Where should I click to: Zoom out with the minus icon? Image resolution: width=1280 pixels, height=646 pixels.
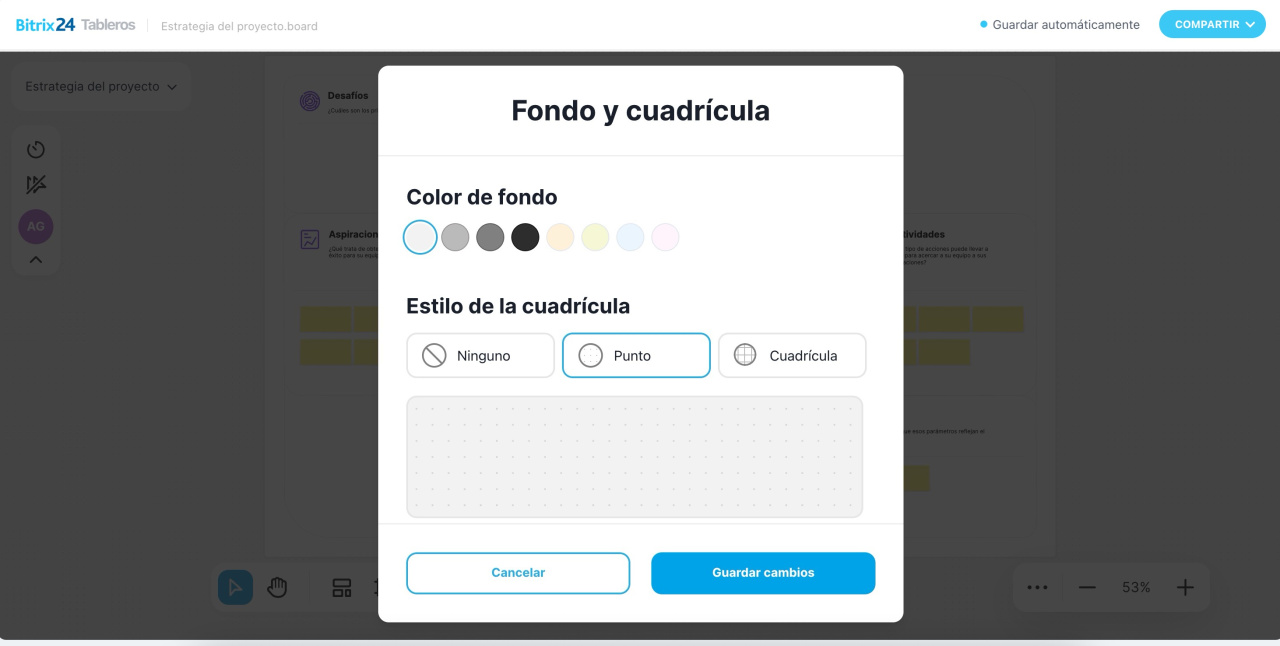click(1087, 588)
